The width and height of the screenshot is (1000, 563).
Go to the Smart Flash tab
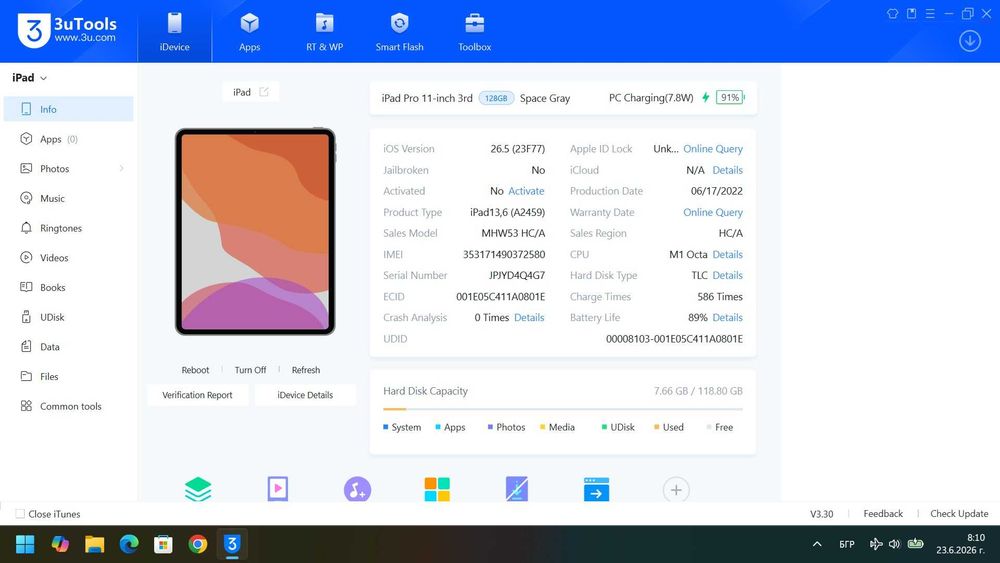coord(399,31)
